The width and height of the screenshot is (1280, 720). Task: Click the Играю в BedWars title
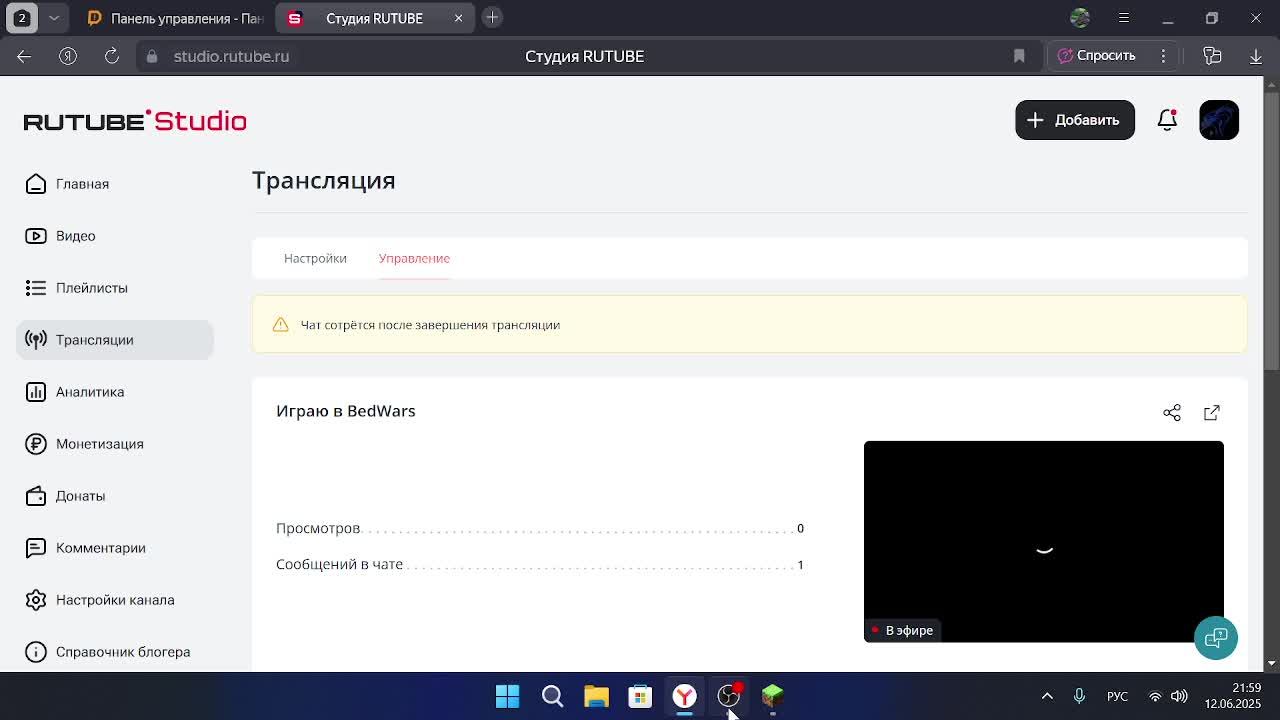click(346, 411)
